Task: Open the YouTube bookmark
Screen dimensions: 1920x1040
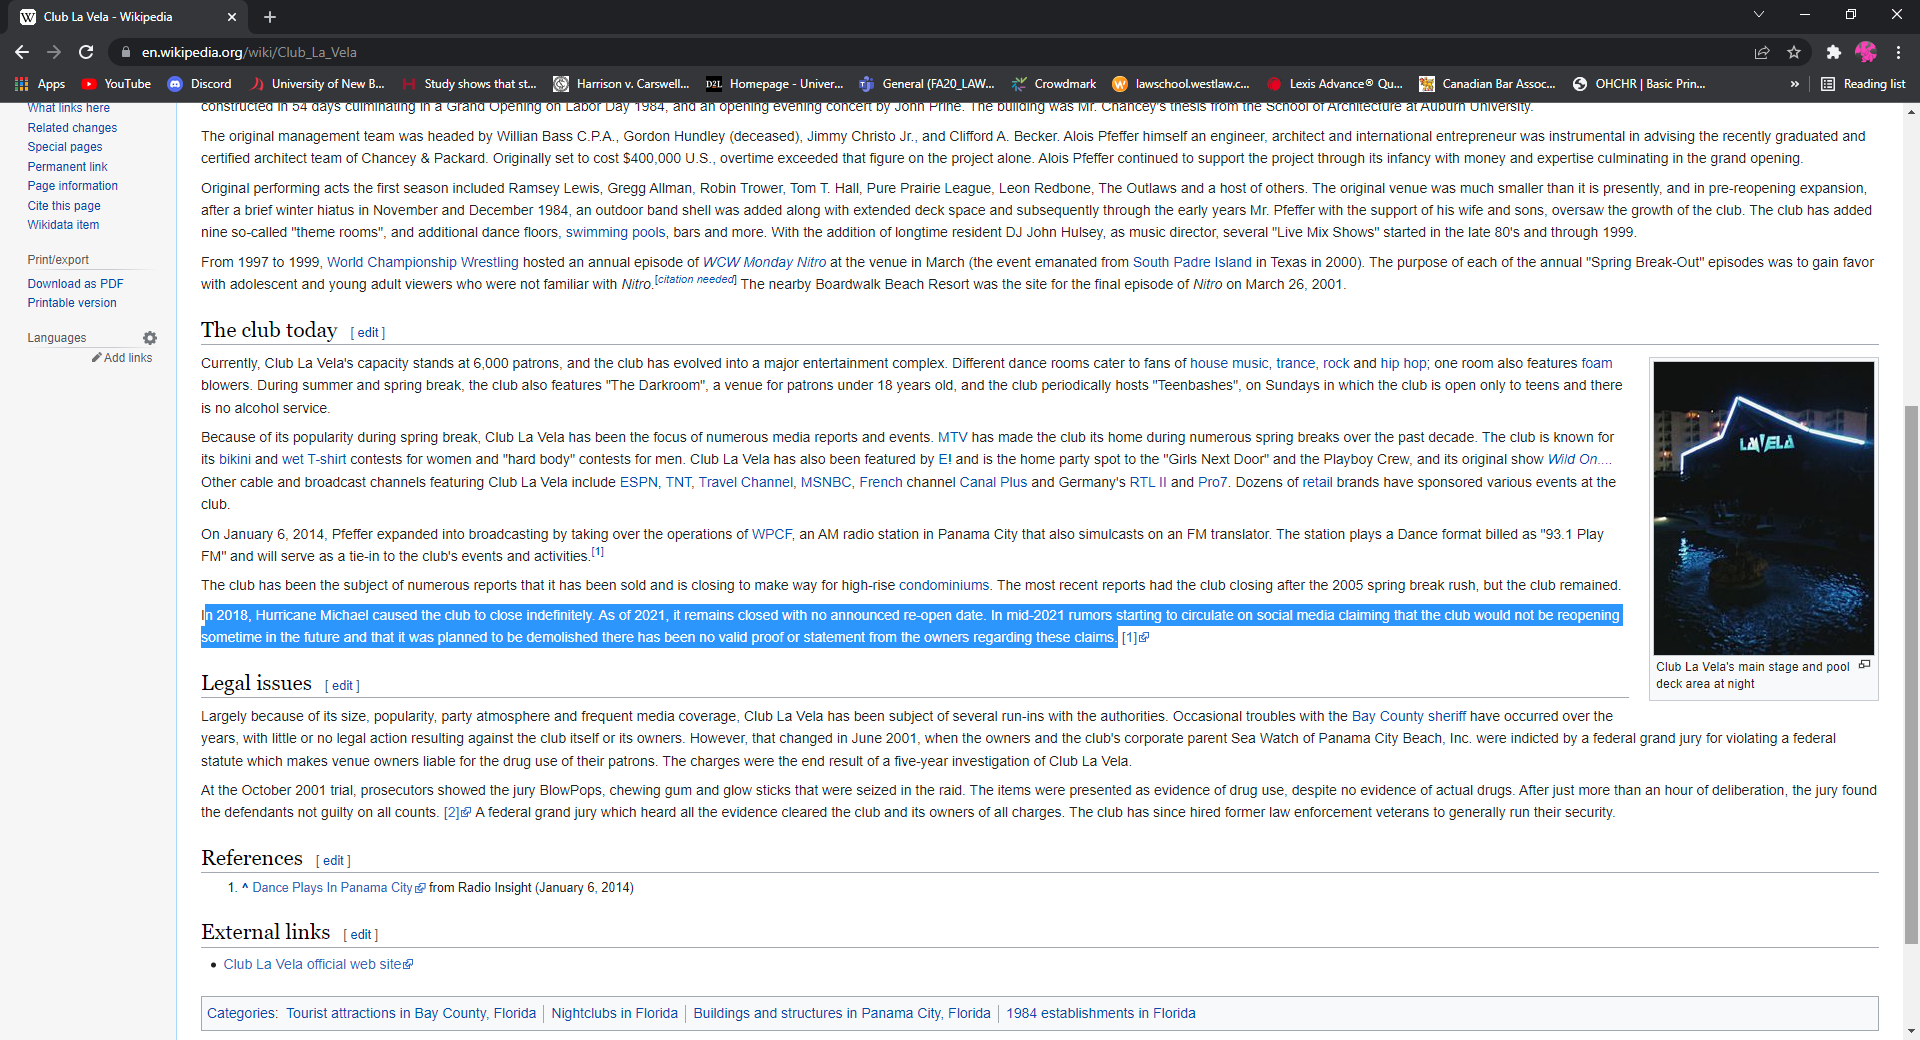Action: pos(116,84)
